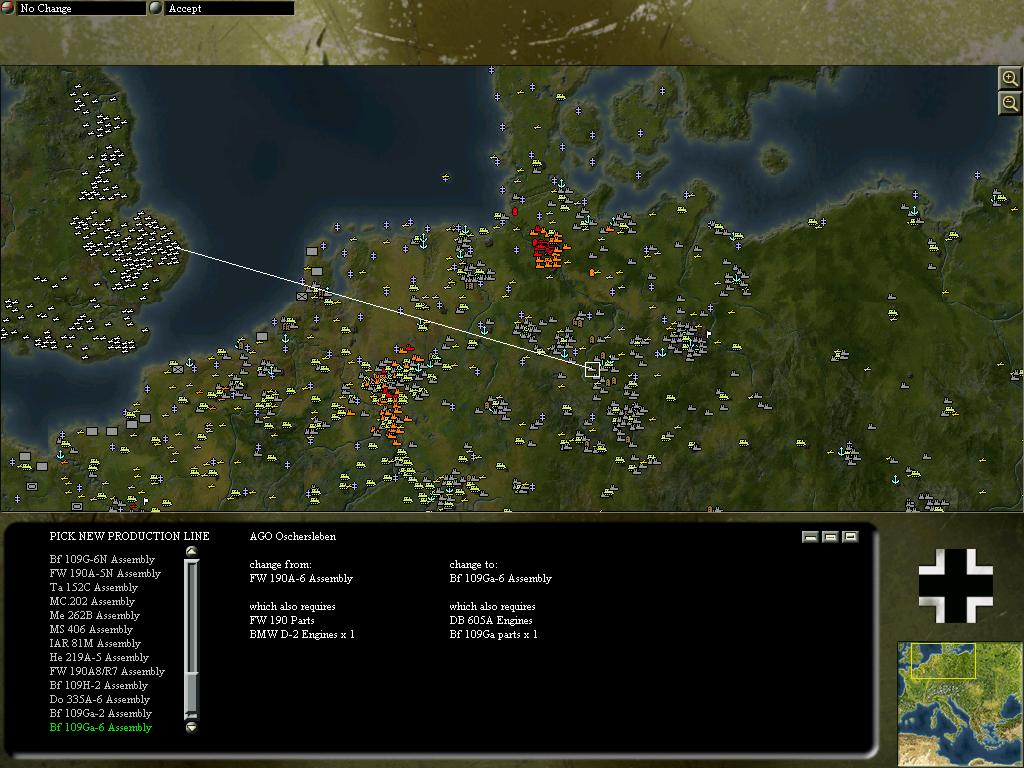This screenshot has height=768, width=1024.
Task: Click FW 190A-6 Assembly under change from
Action: pos(301,579)
